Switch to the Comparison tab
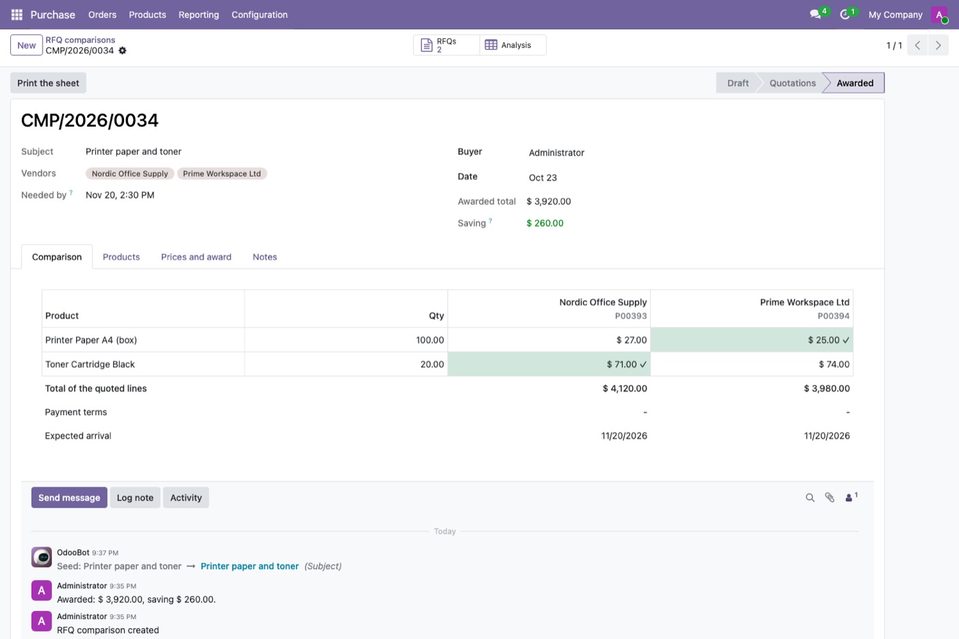 (57, 257)
